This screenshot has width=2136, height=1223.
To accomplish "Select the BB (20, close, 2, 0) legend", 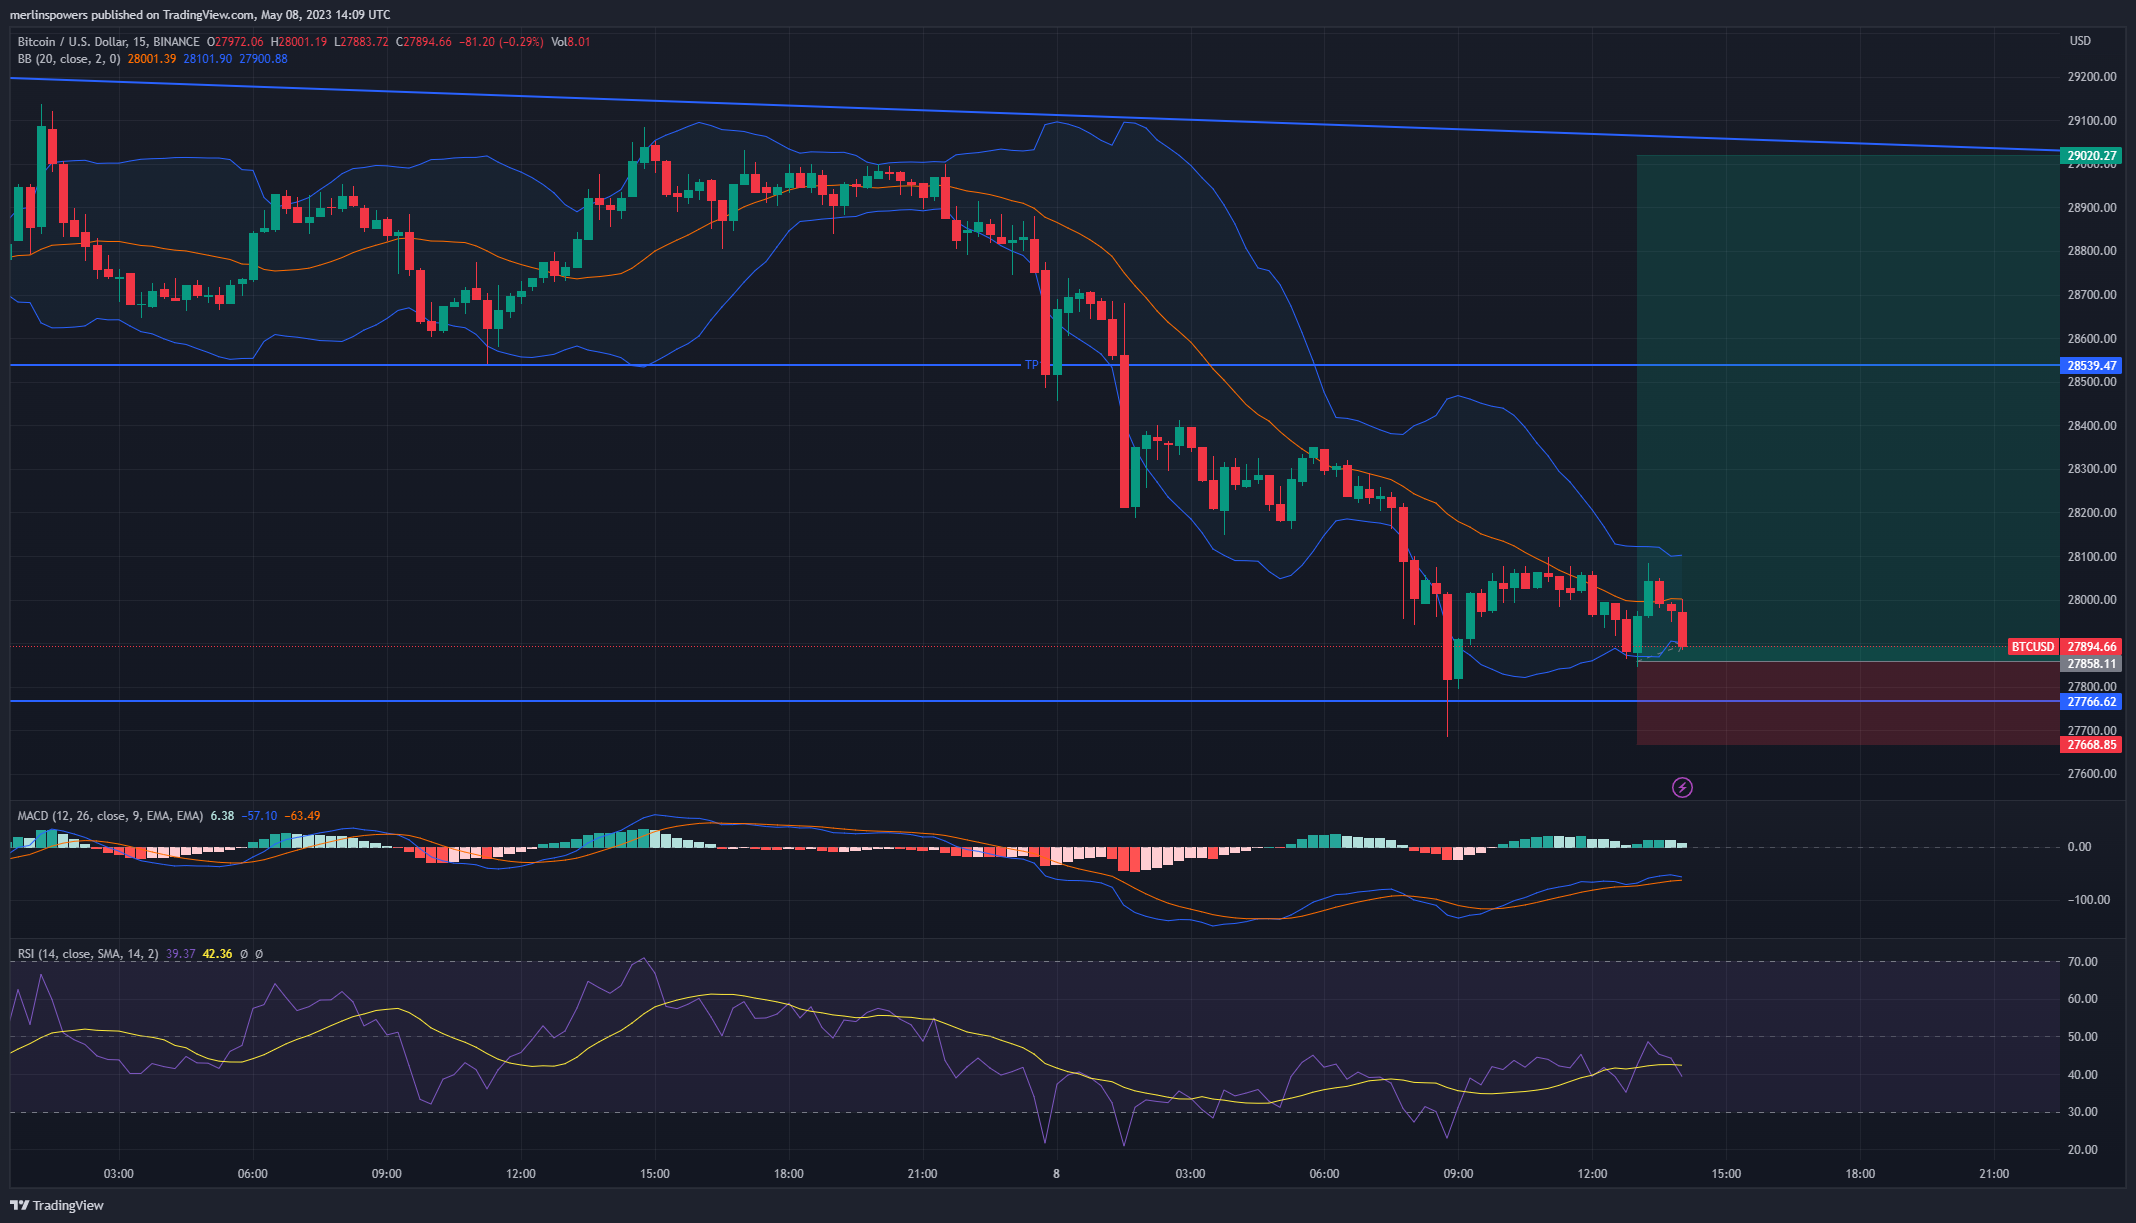I will click(x=69, y=59).
